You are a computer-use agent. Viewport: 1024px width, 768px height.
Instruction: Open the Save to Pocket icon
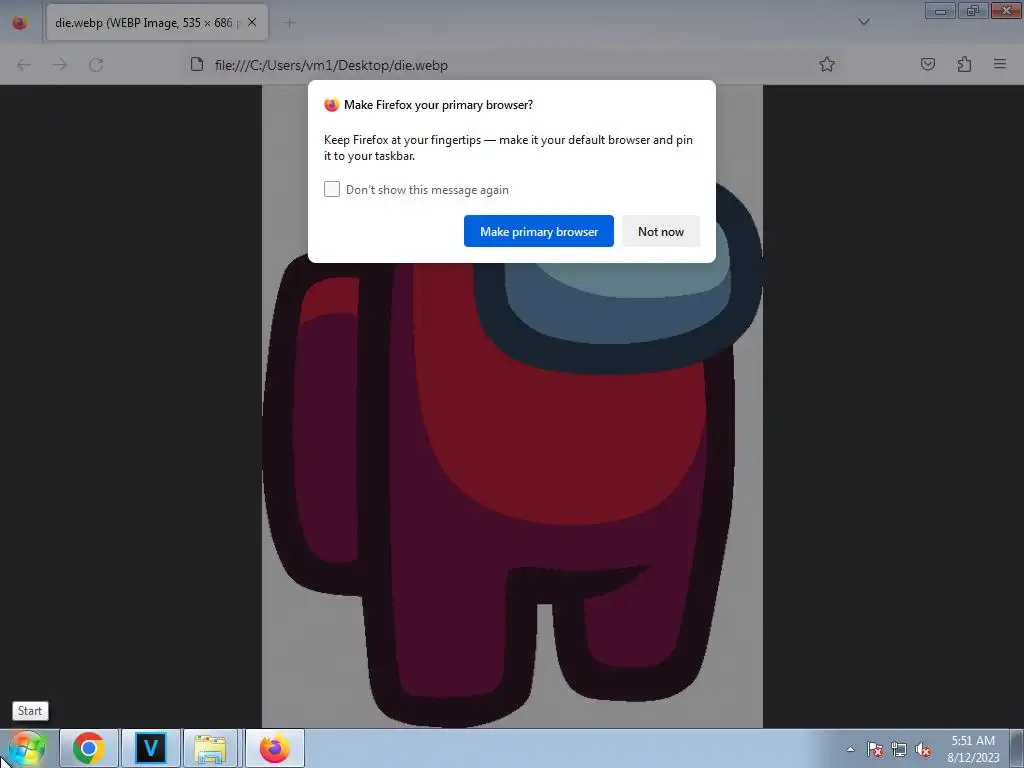click(x=927, y=64)
